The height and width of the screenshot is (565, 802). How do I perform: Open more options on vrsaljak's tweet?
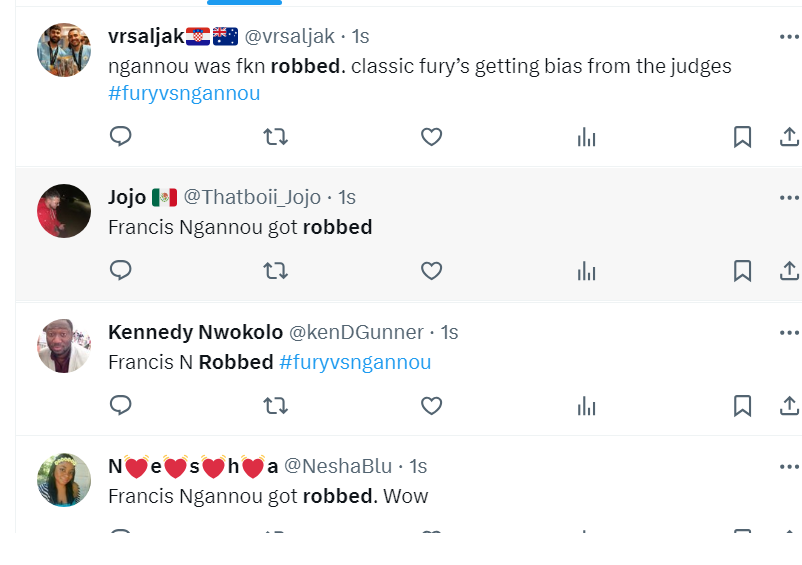789,36
